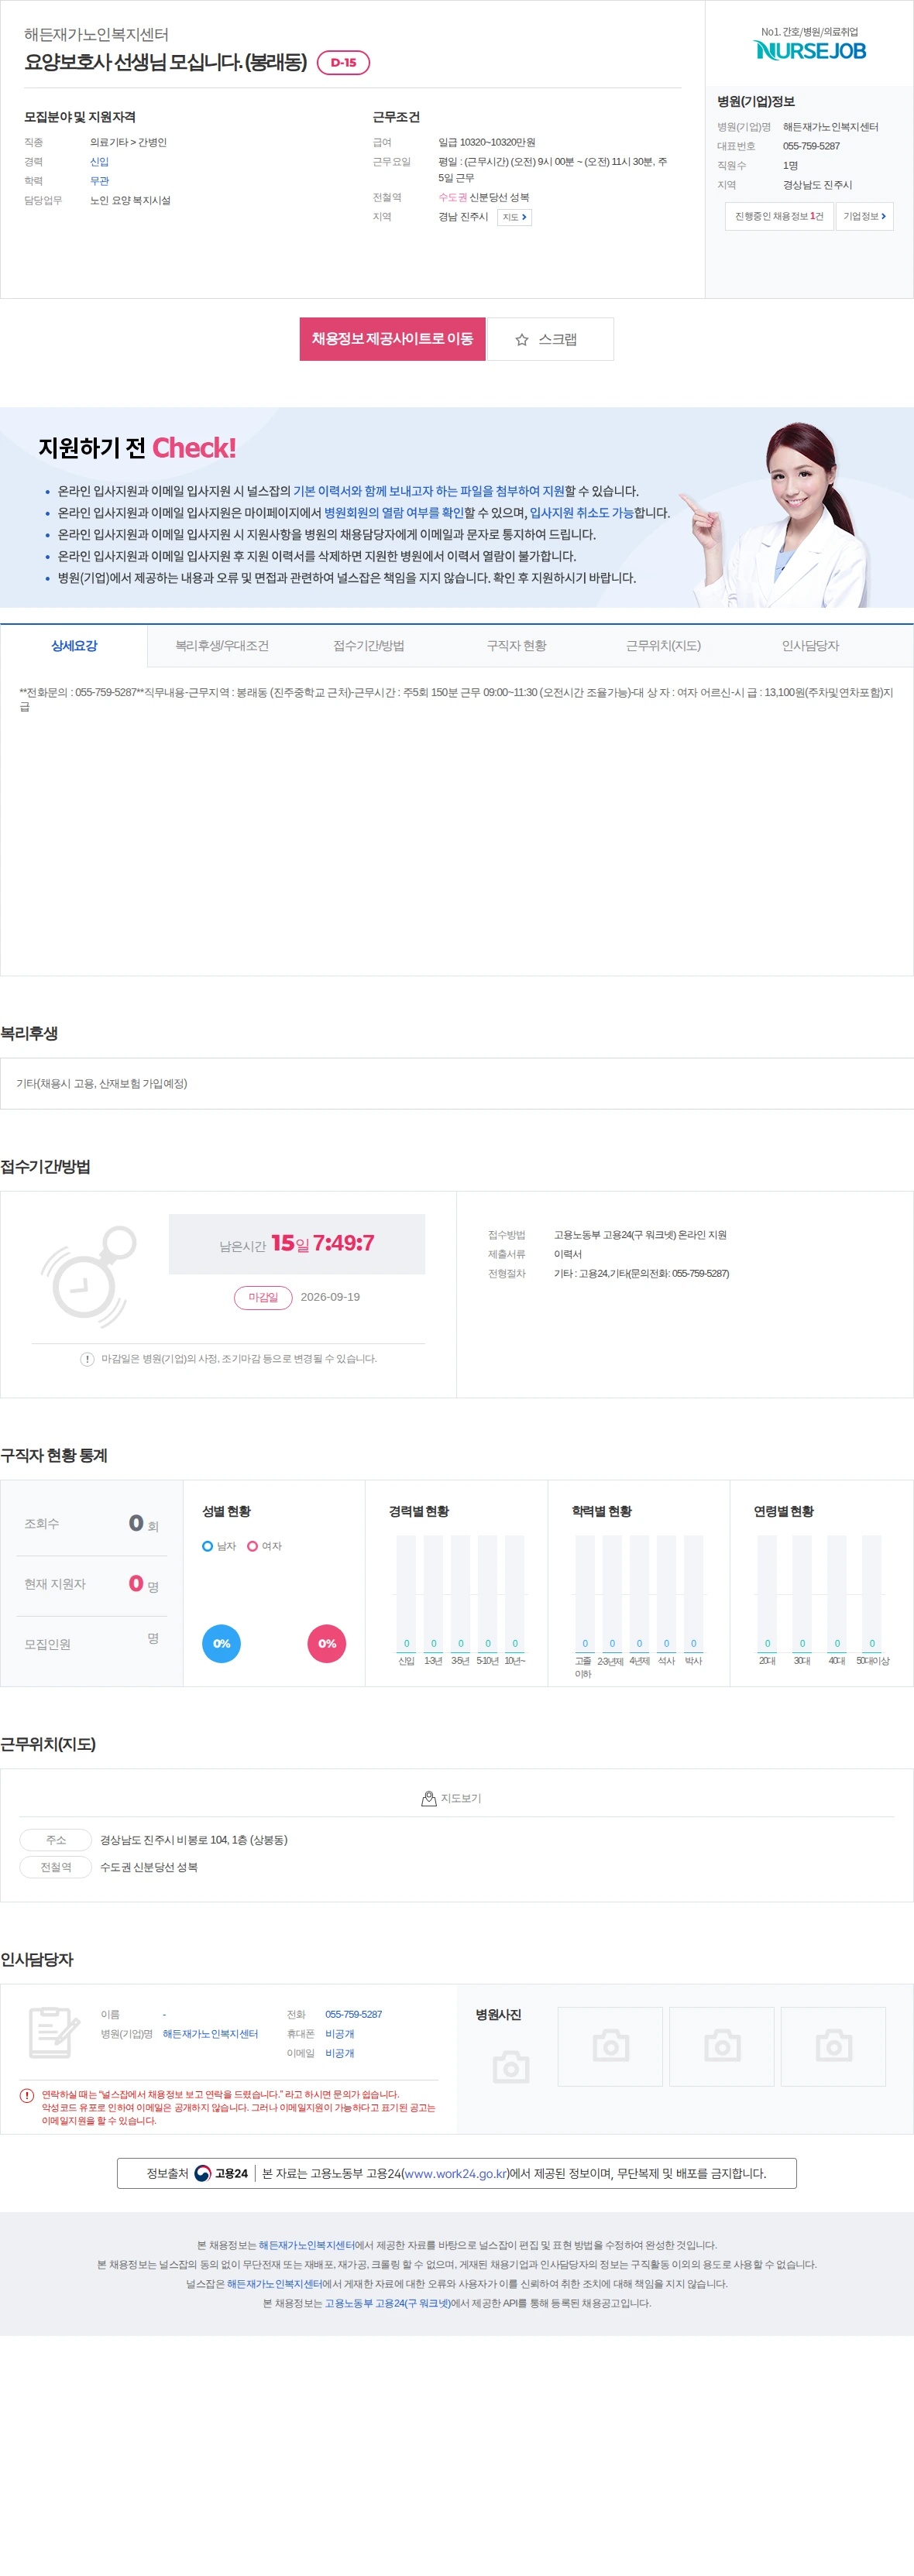914x2576 pixels.
Task: Click the 일급 10320~10320만원 salary text
Action: coord(486,142)
